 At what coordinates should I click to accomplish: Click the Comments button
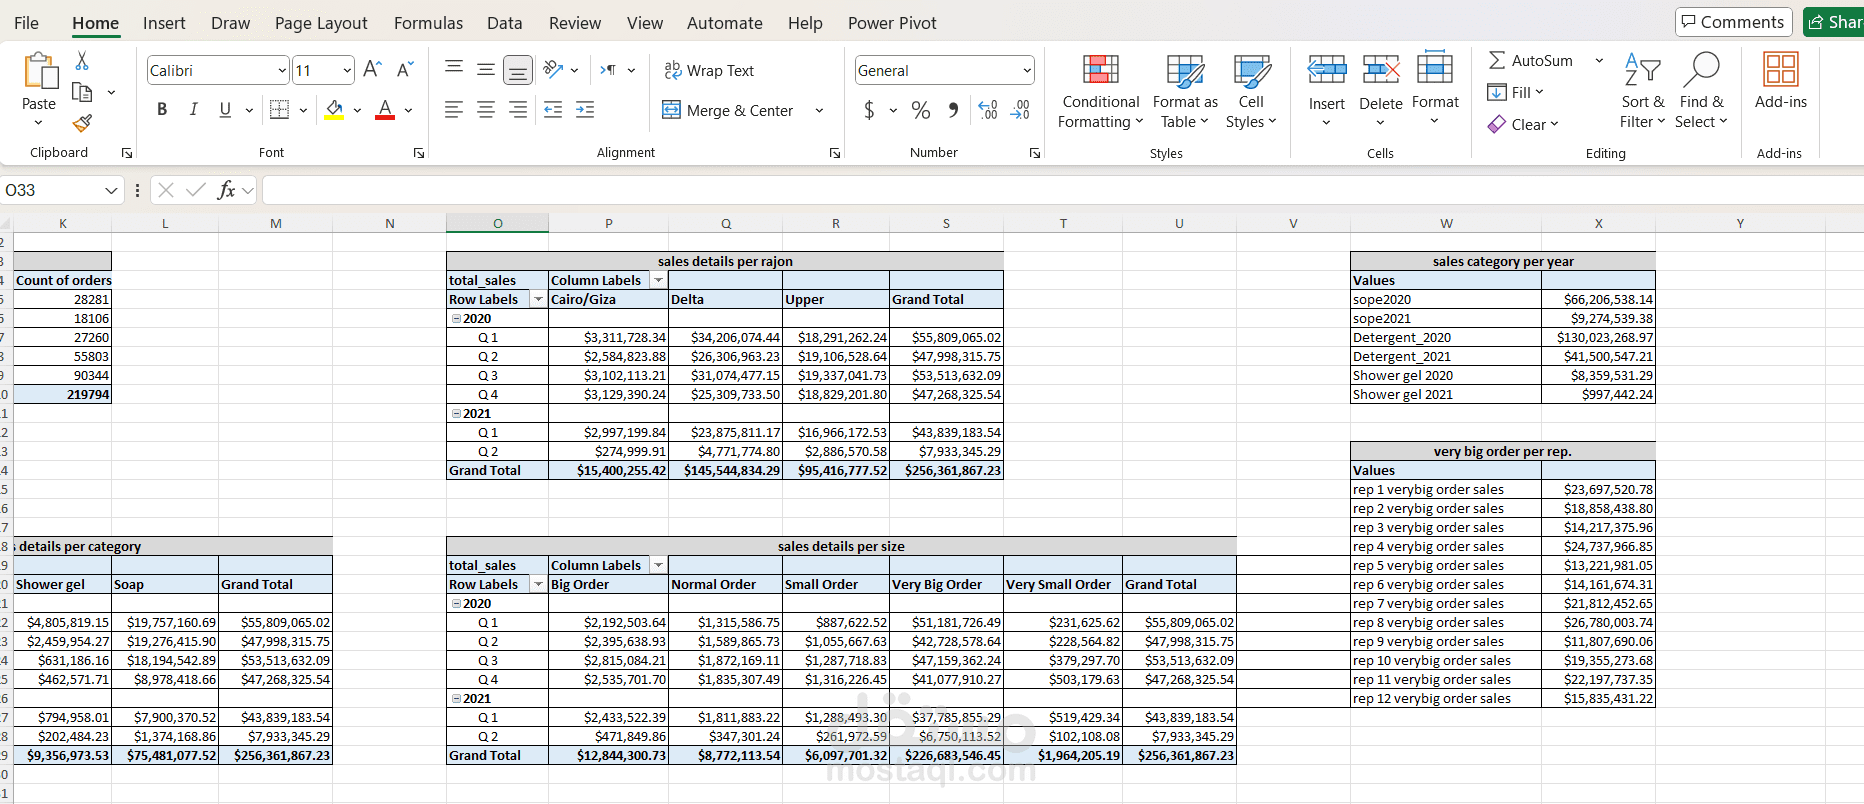[1734, 22]
